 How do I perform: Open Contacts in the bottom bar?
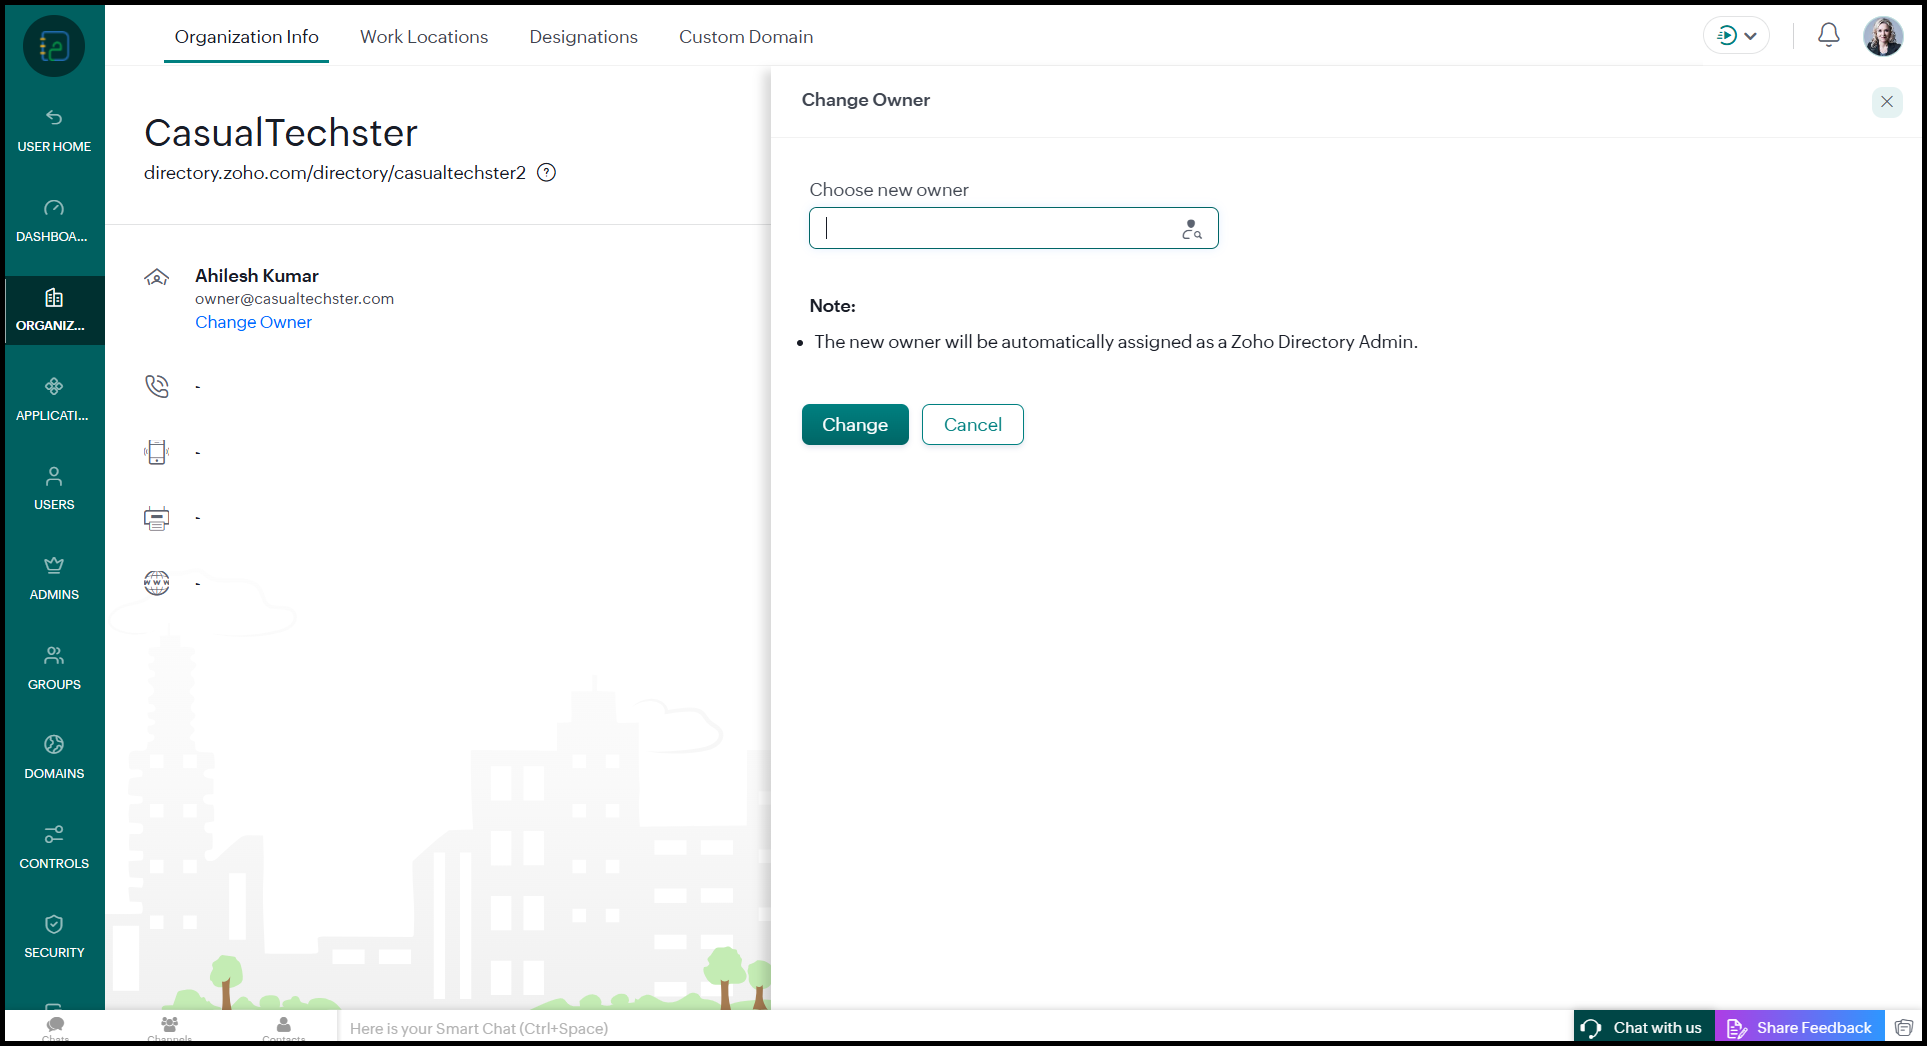tap(284, 1028)
